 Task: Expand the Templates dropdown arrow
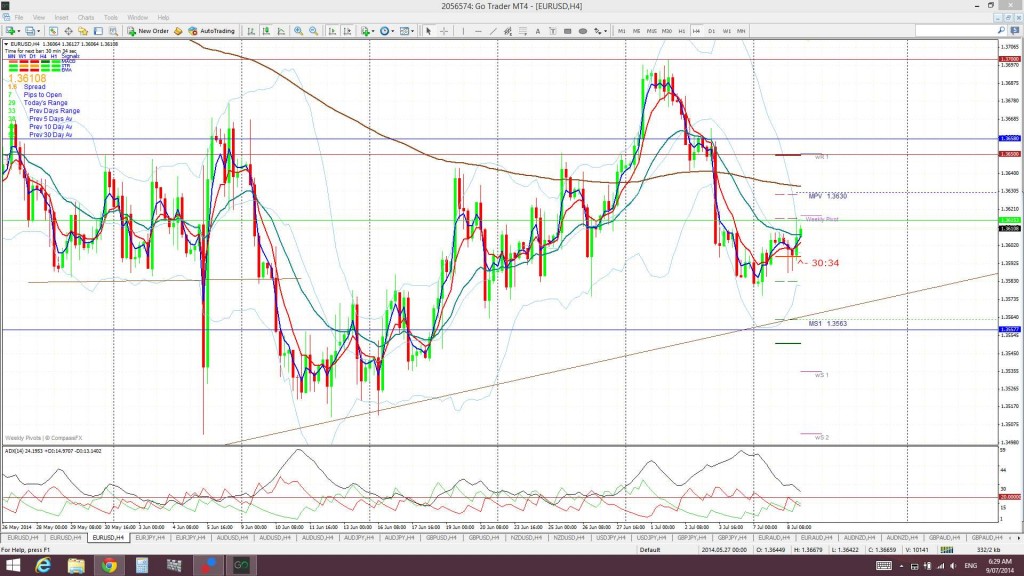[412, 31]
